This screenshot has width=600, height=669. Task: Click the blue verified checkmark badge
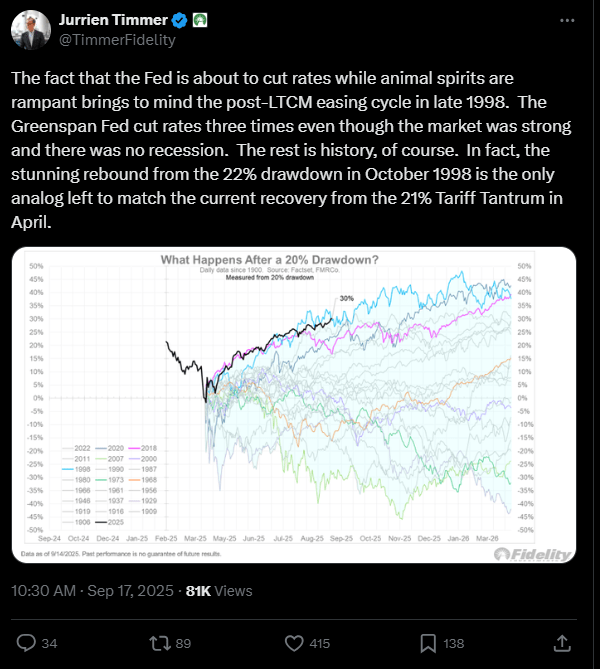click(177, 20)
